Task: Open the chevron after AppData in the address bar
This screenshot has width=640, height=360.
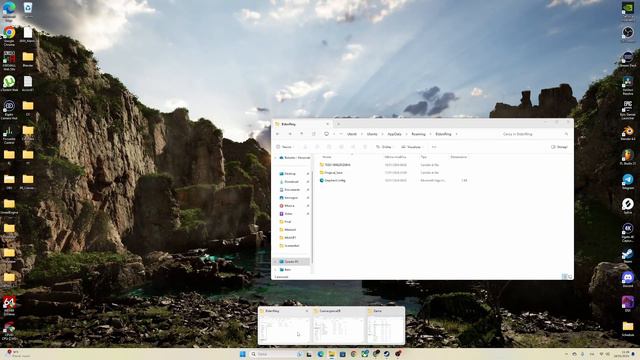Action: coord(407,134)
